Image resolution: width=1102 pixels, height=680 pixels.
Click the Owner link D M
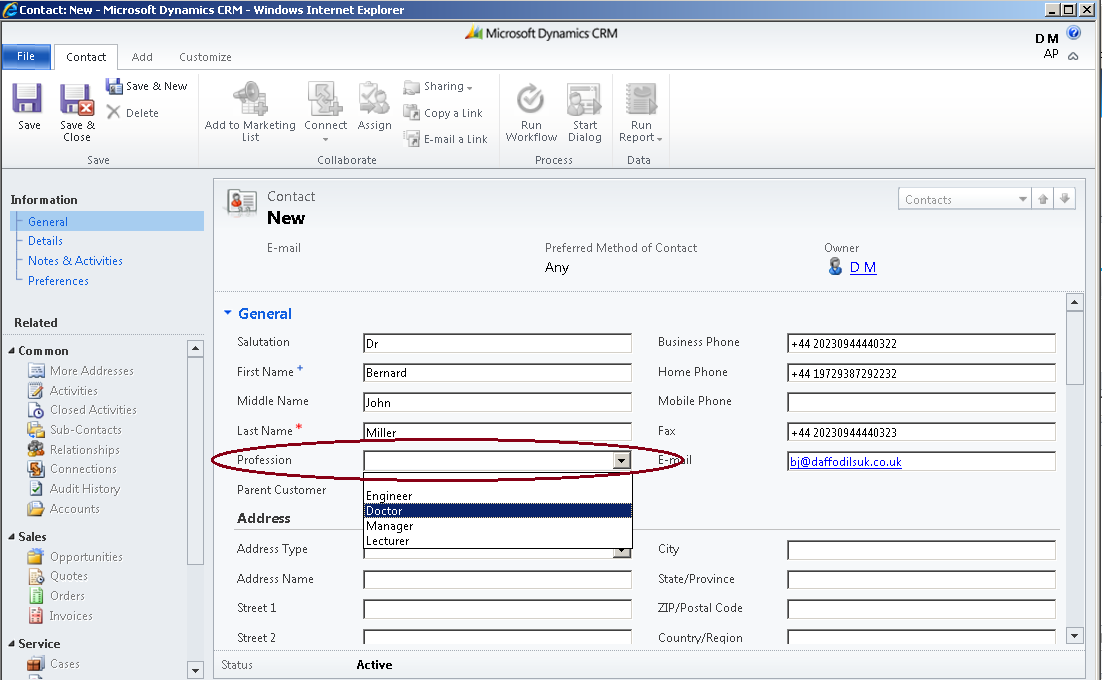coord(863,267)
